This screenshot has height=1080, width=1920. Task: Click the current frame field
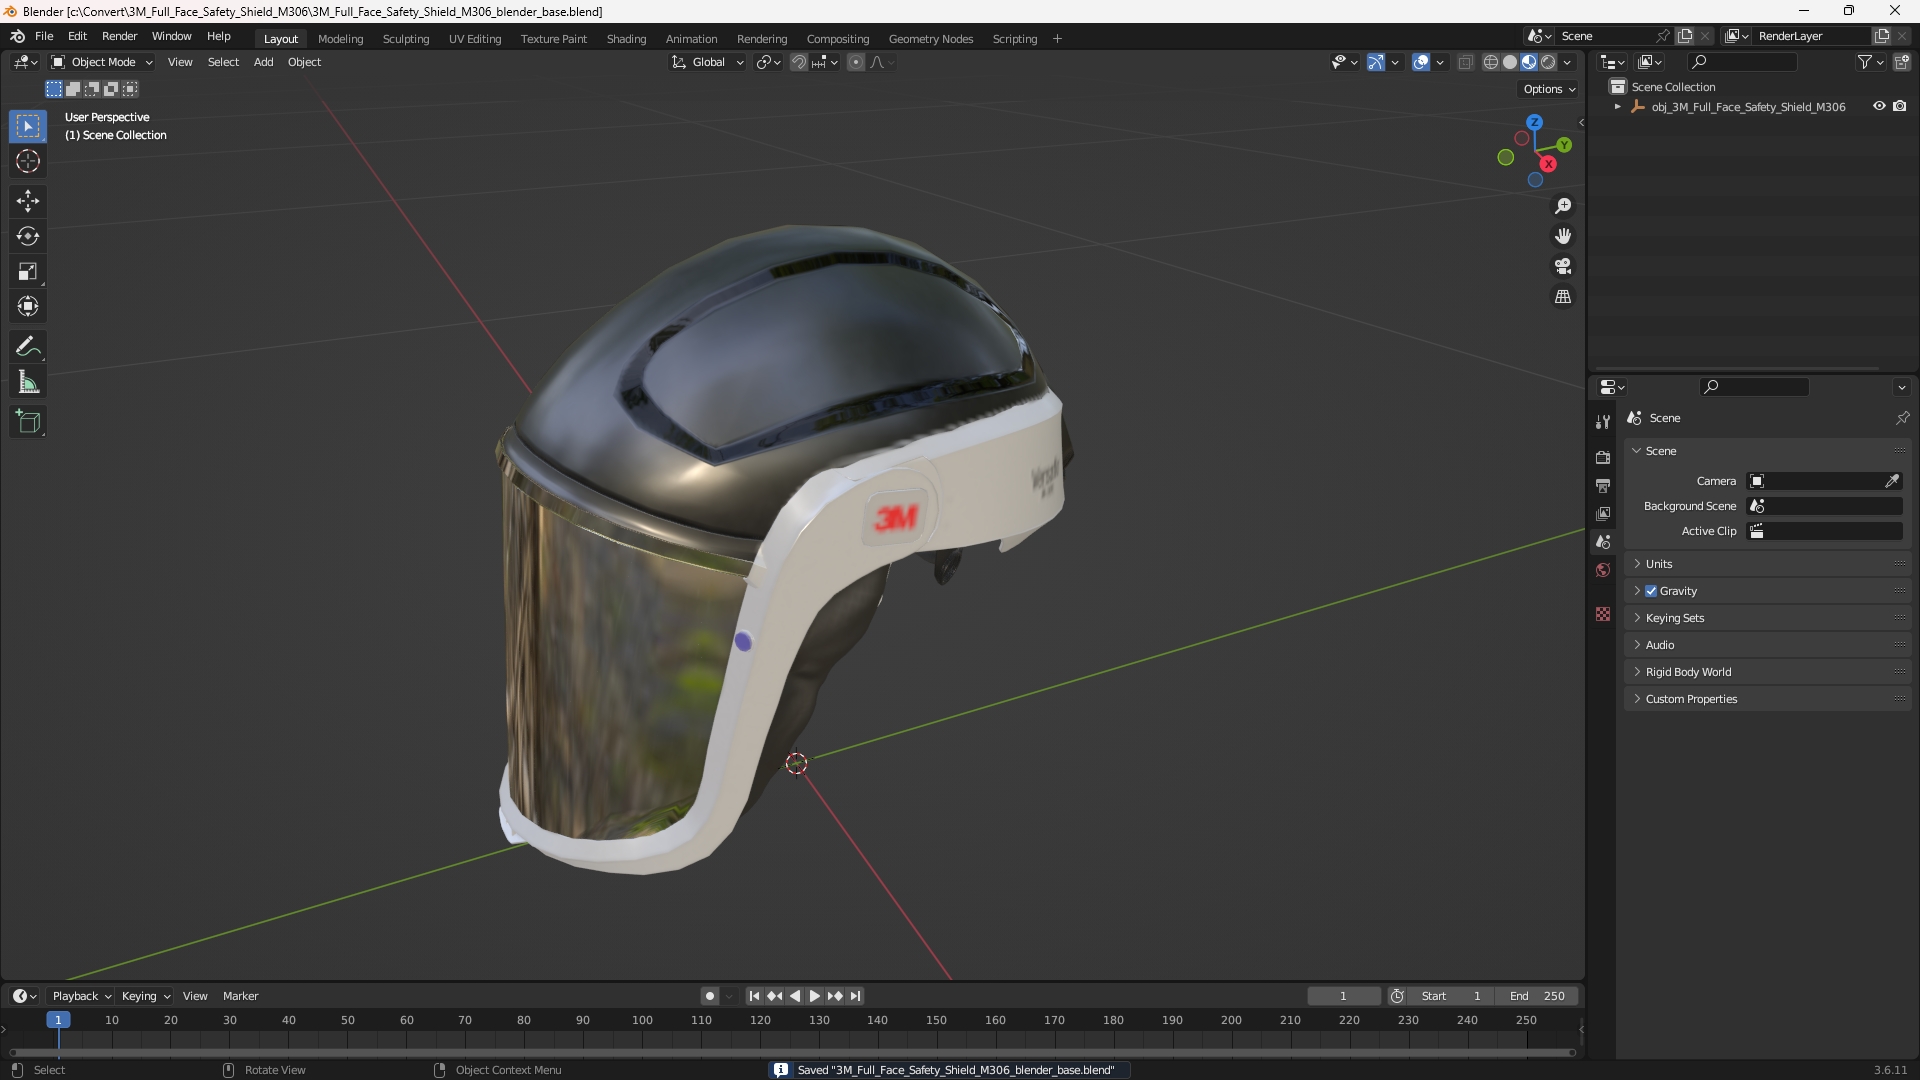pos(1343,996)
